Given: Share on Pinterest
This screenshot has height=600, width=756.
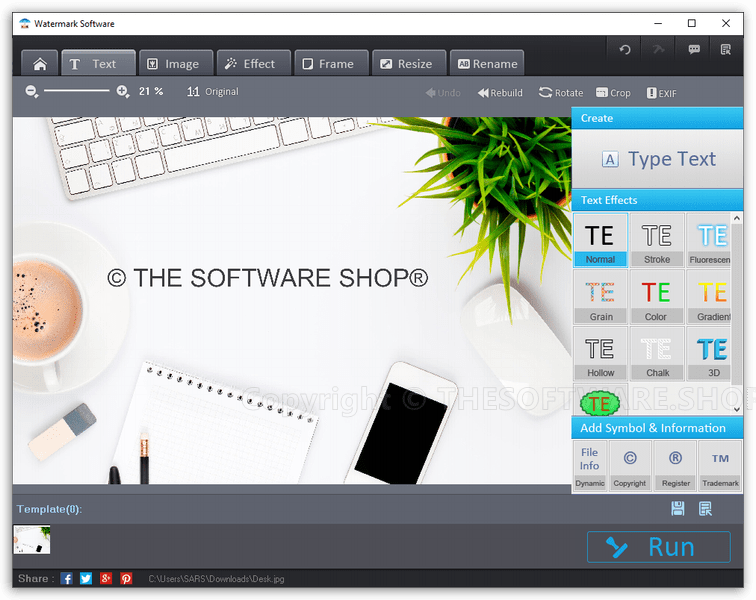Looking at the screenshot, I should pyautogui.click(x=126, y=578).
